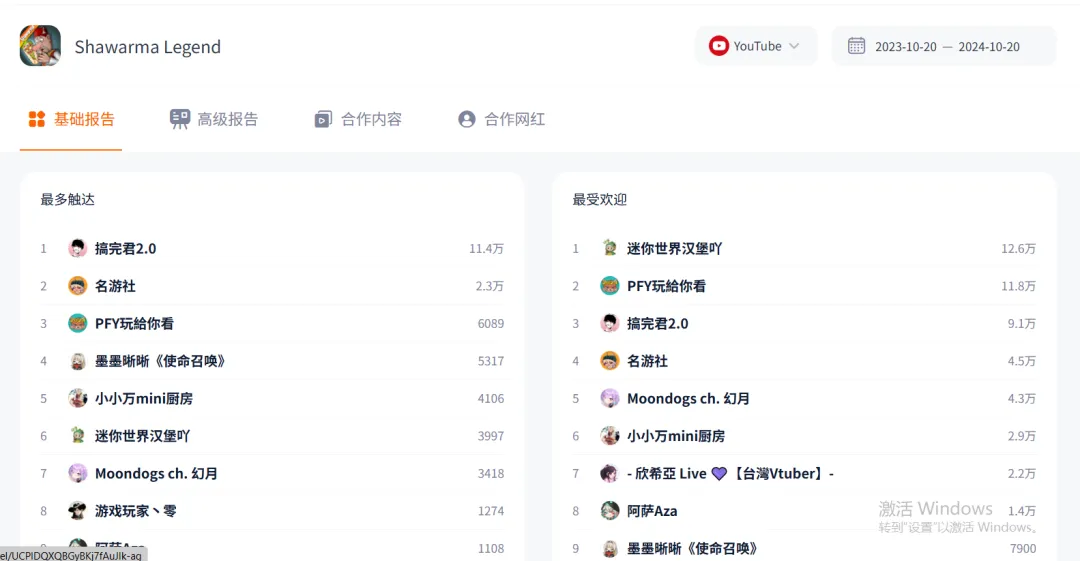
Task: Open avatar of 搞完君2.0 in 最受欢迎
Action: point(610,323)
